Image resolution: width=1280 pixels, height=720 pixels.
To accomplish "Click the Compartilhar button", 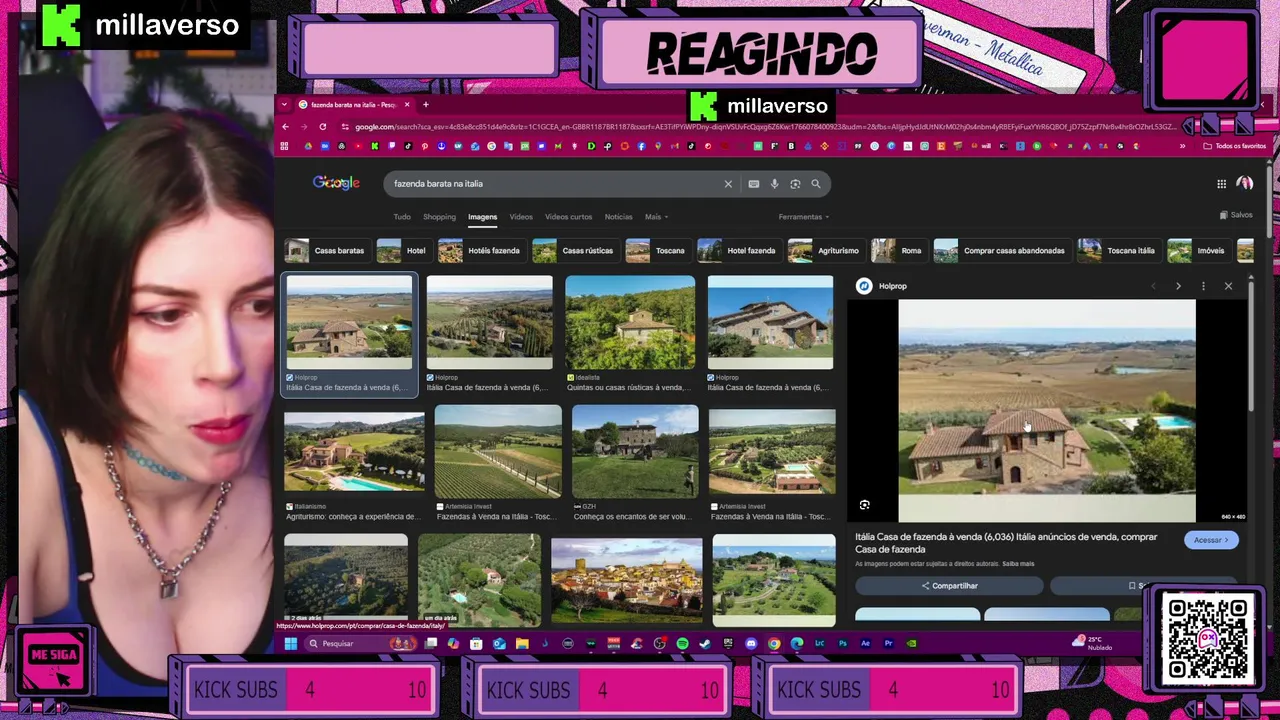I will coord(949,586).
